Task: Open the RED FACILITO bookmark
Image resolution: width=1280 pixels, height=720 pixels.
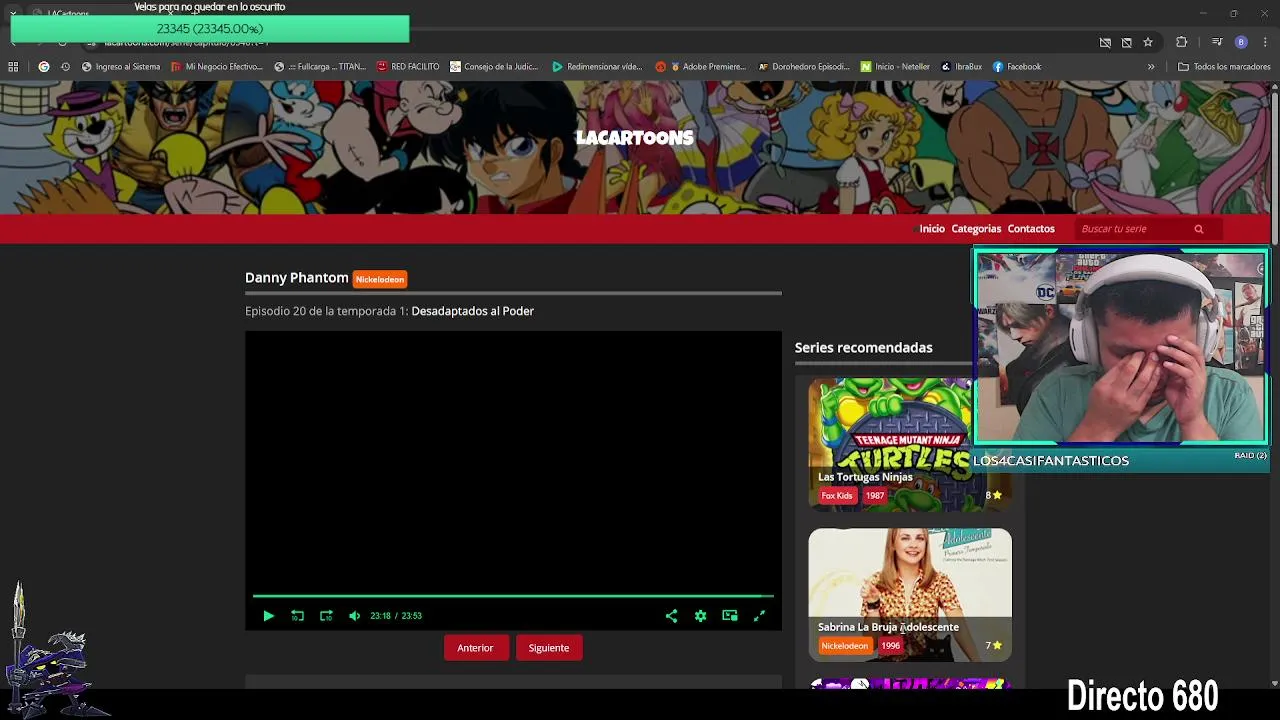Action: click(x=408, y=67)
